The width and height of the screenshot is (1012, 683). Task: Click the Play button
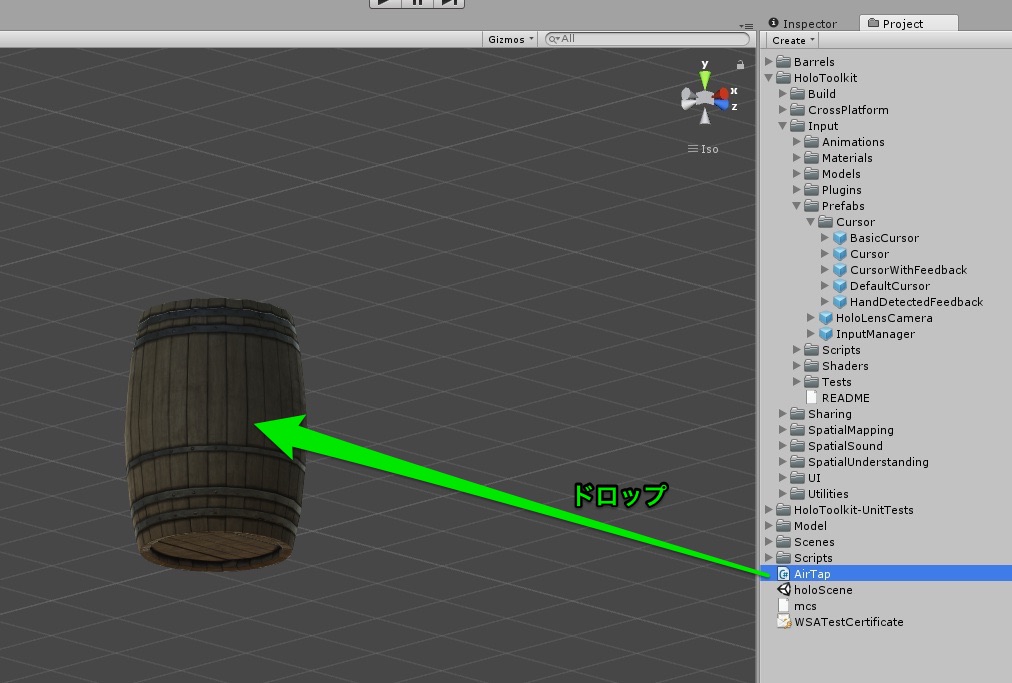click(x=385, y=3)
